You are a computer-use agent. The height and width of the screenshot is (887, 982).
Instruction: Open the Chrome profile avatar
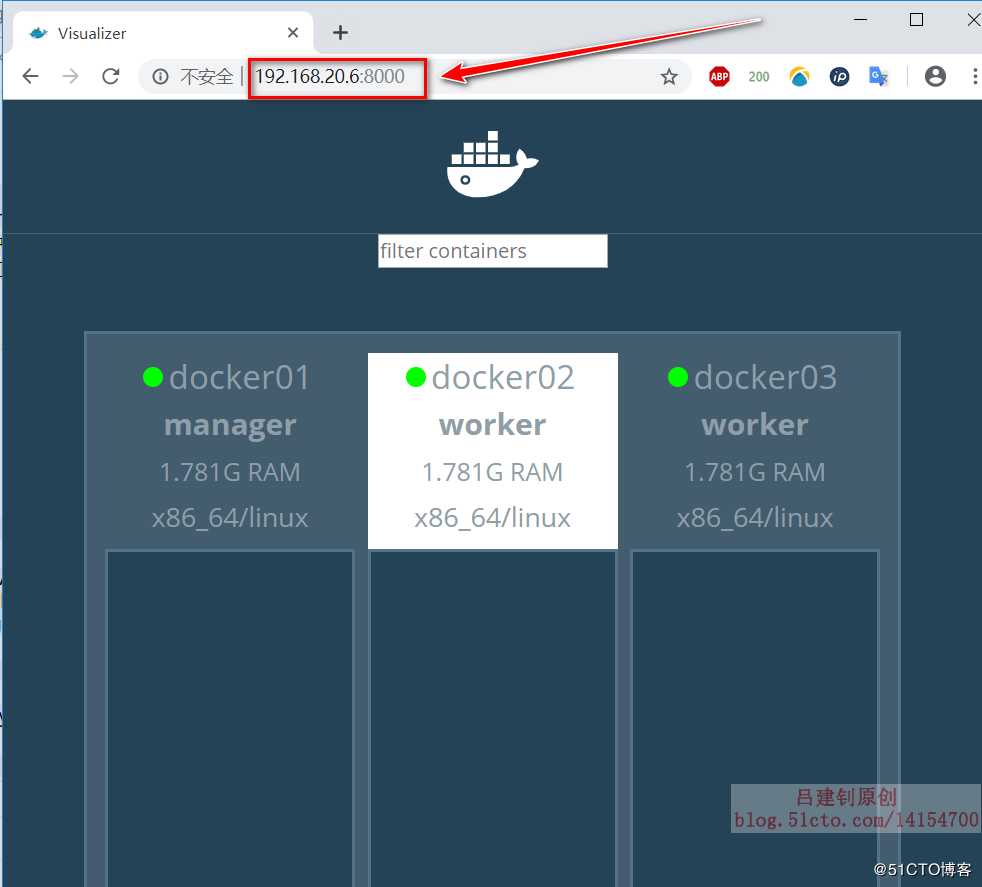pyautogui.click(x=935, y=76)
